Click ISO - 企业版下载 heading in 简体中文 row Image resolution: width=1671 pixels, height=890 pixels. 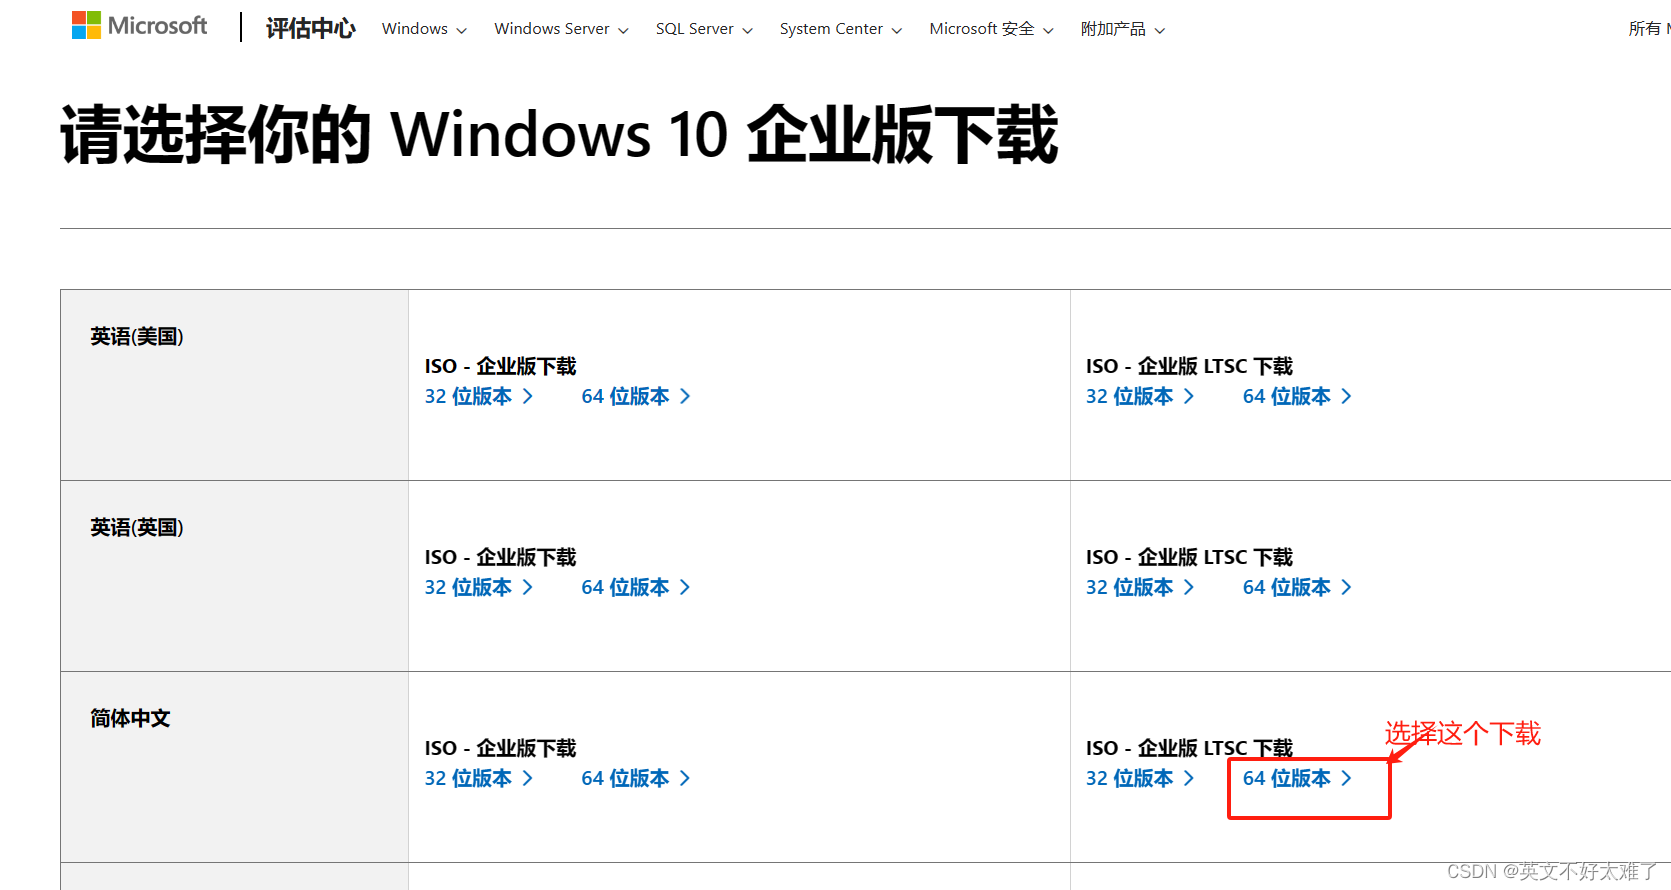(501, 748)
